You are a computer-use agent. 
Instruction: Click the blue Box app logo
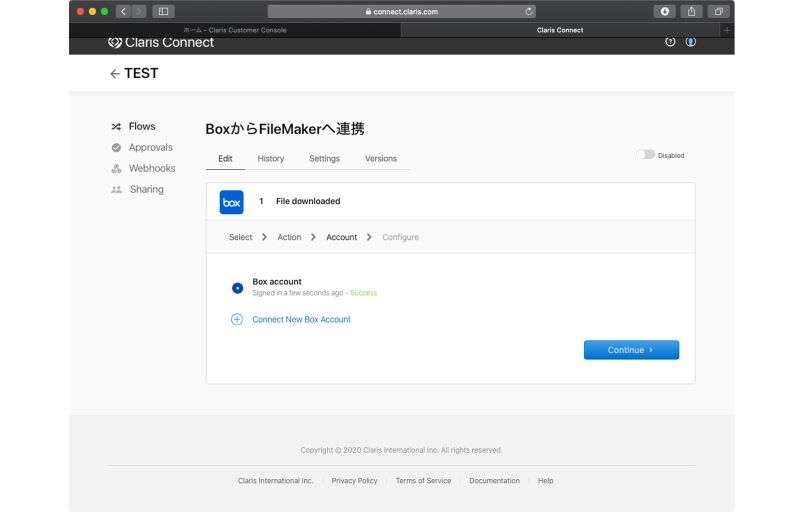click(x=231, y=202)
